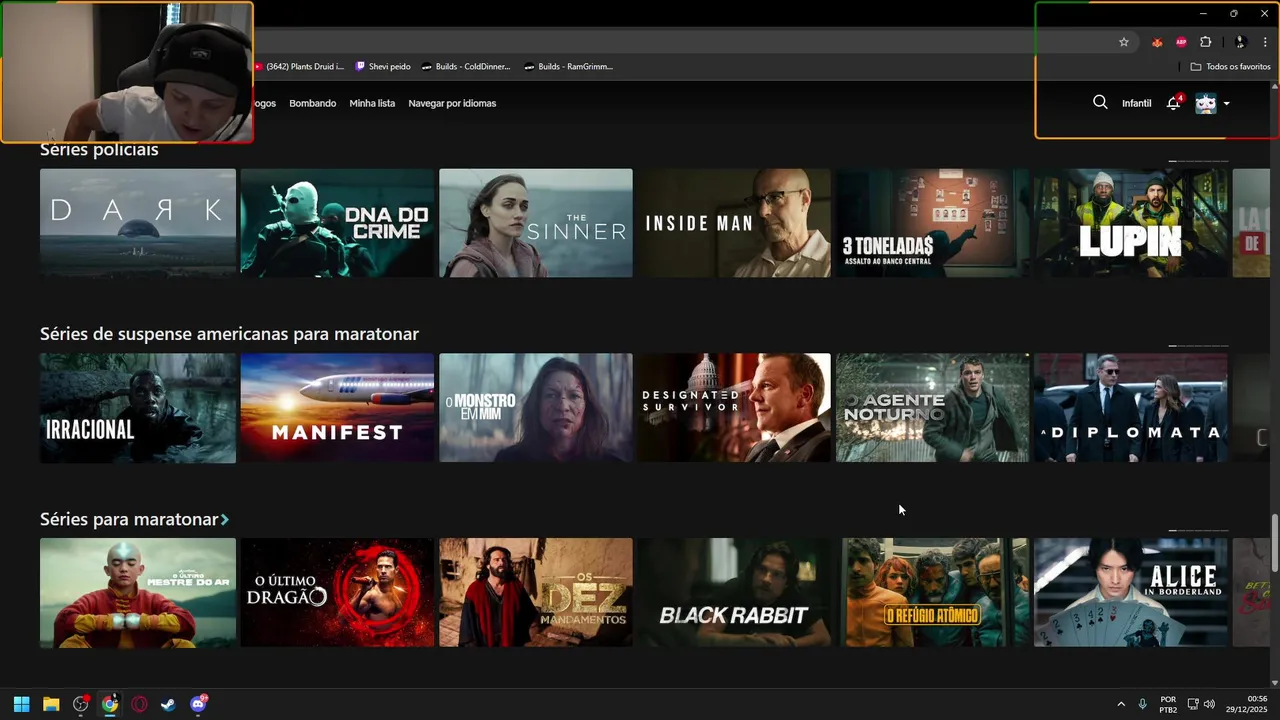This screenshot has height=720, width=1280.
Task: Open The Sinner series card
Action: coord(536,223)
